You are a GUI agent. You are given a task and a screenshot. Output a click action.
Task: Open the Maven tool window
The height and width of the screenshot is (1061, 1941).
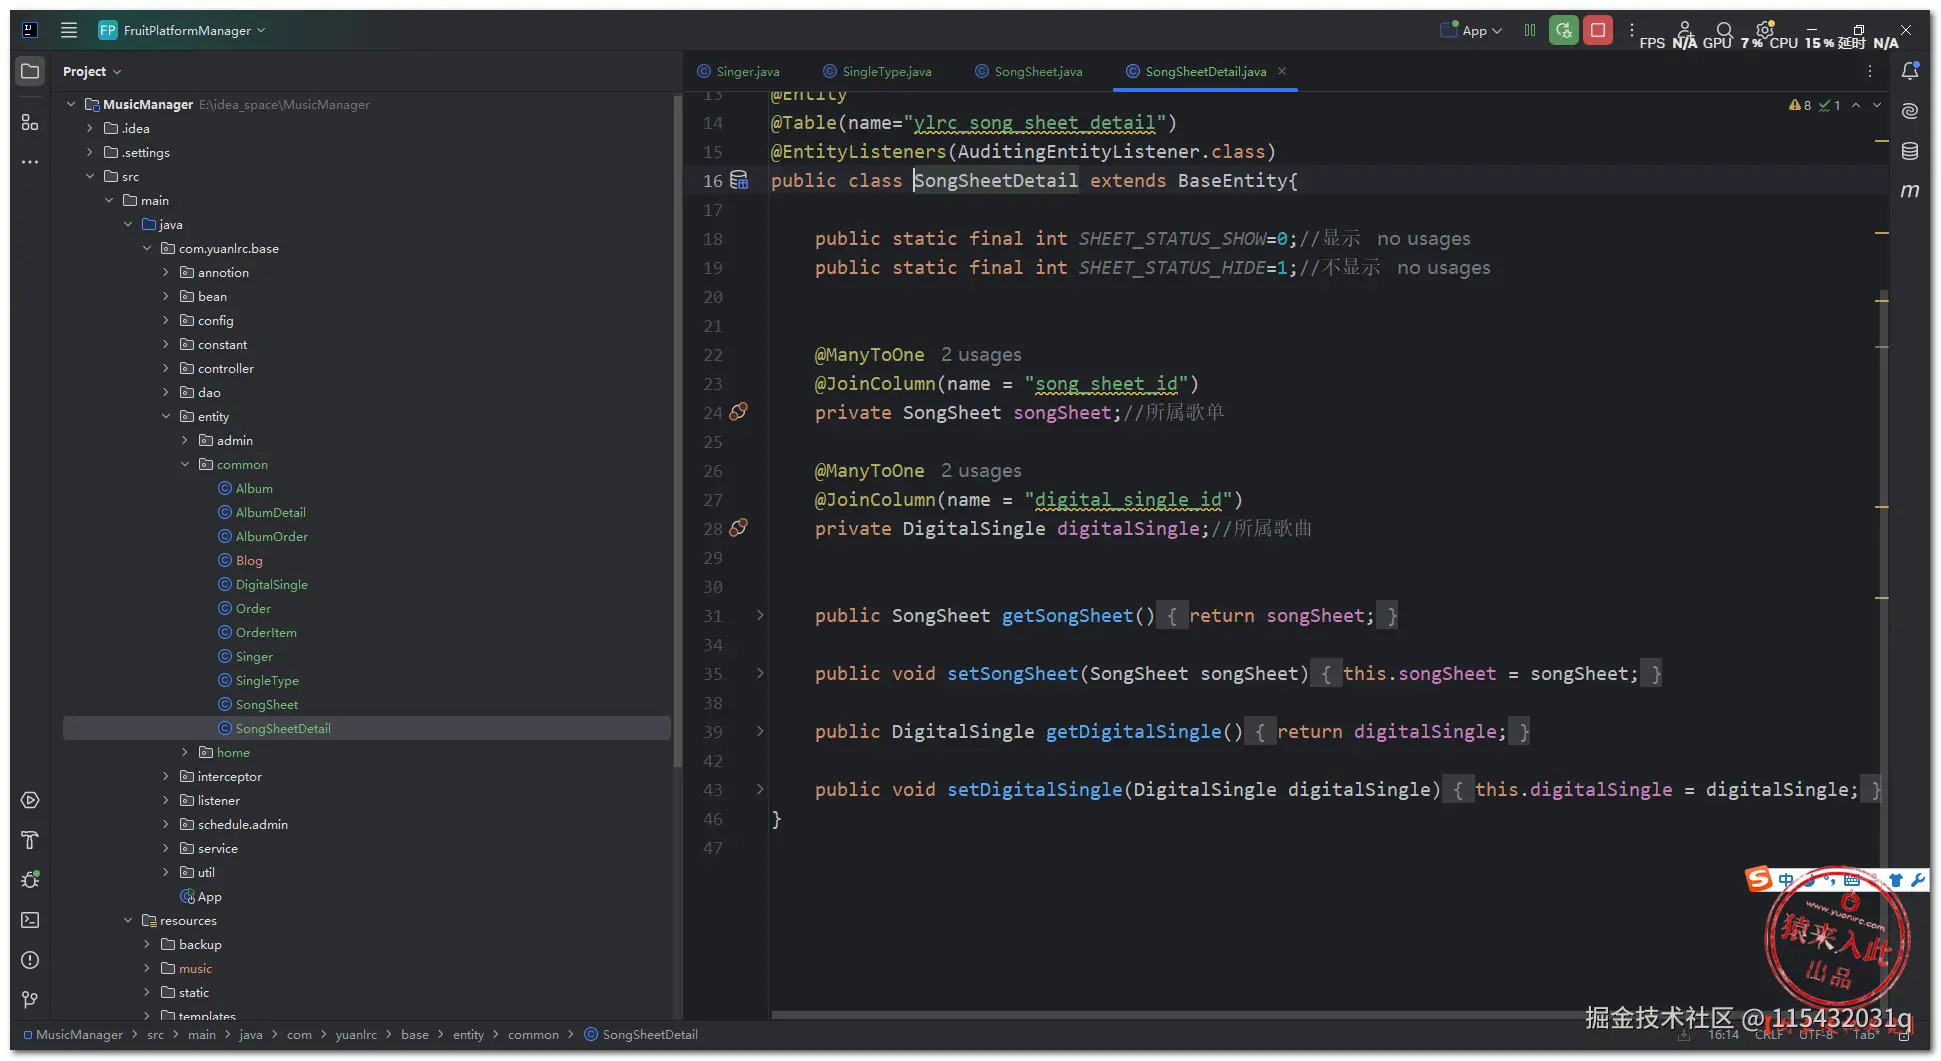pyautogui.click(x=1910, y=191)
